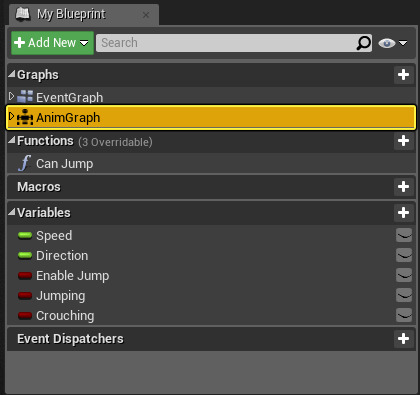Click the 3 Overridable functions label
The width and height of the screenshot is (420, 395).
(115, 142)
